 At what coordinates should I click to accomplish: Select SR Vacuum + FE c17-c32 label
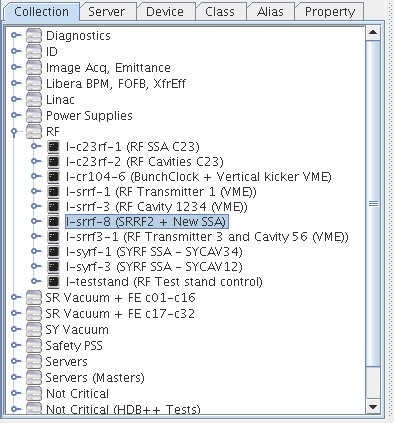coord(120,314)
